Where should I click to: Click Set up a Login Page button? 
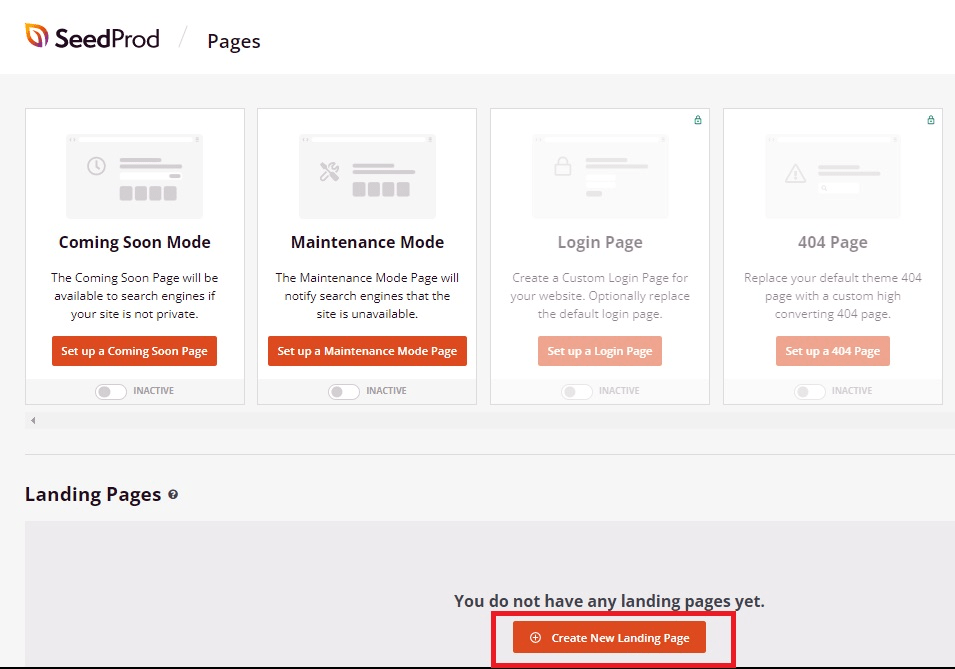600,351
